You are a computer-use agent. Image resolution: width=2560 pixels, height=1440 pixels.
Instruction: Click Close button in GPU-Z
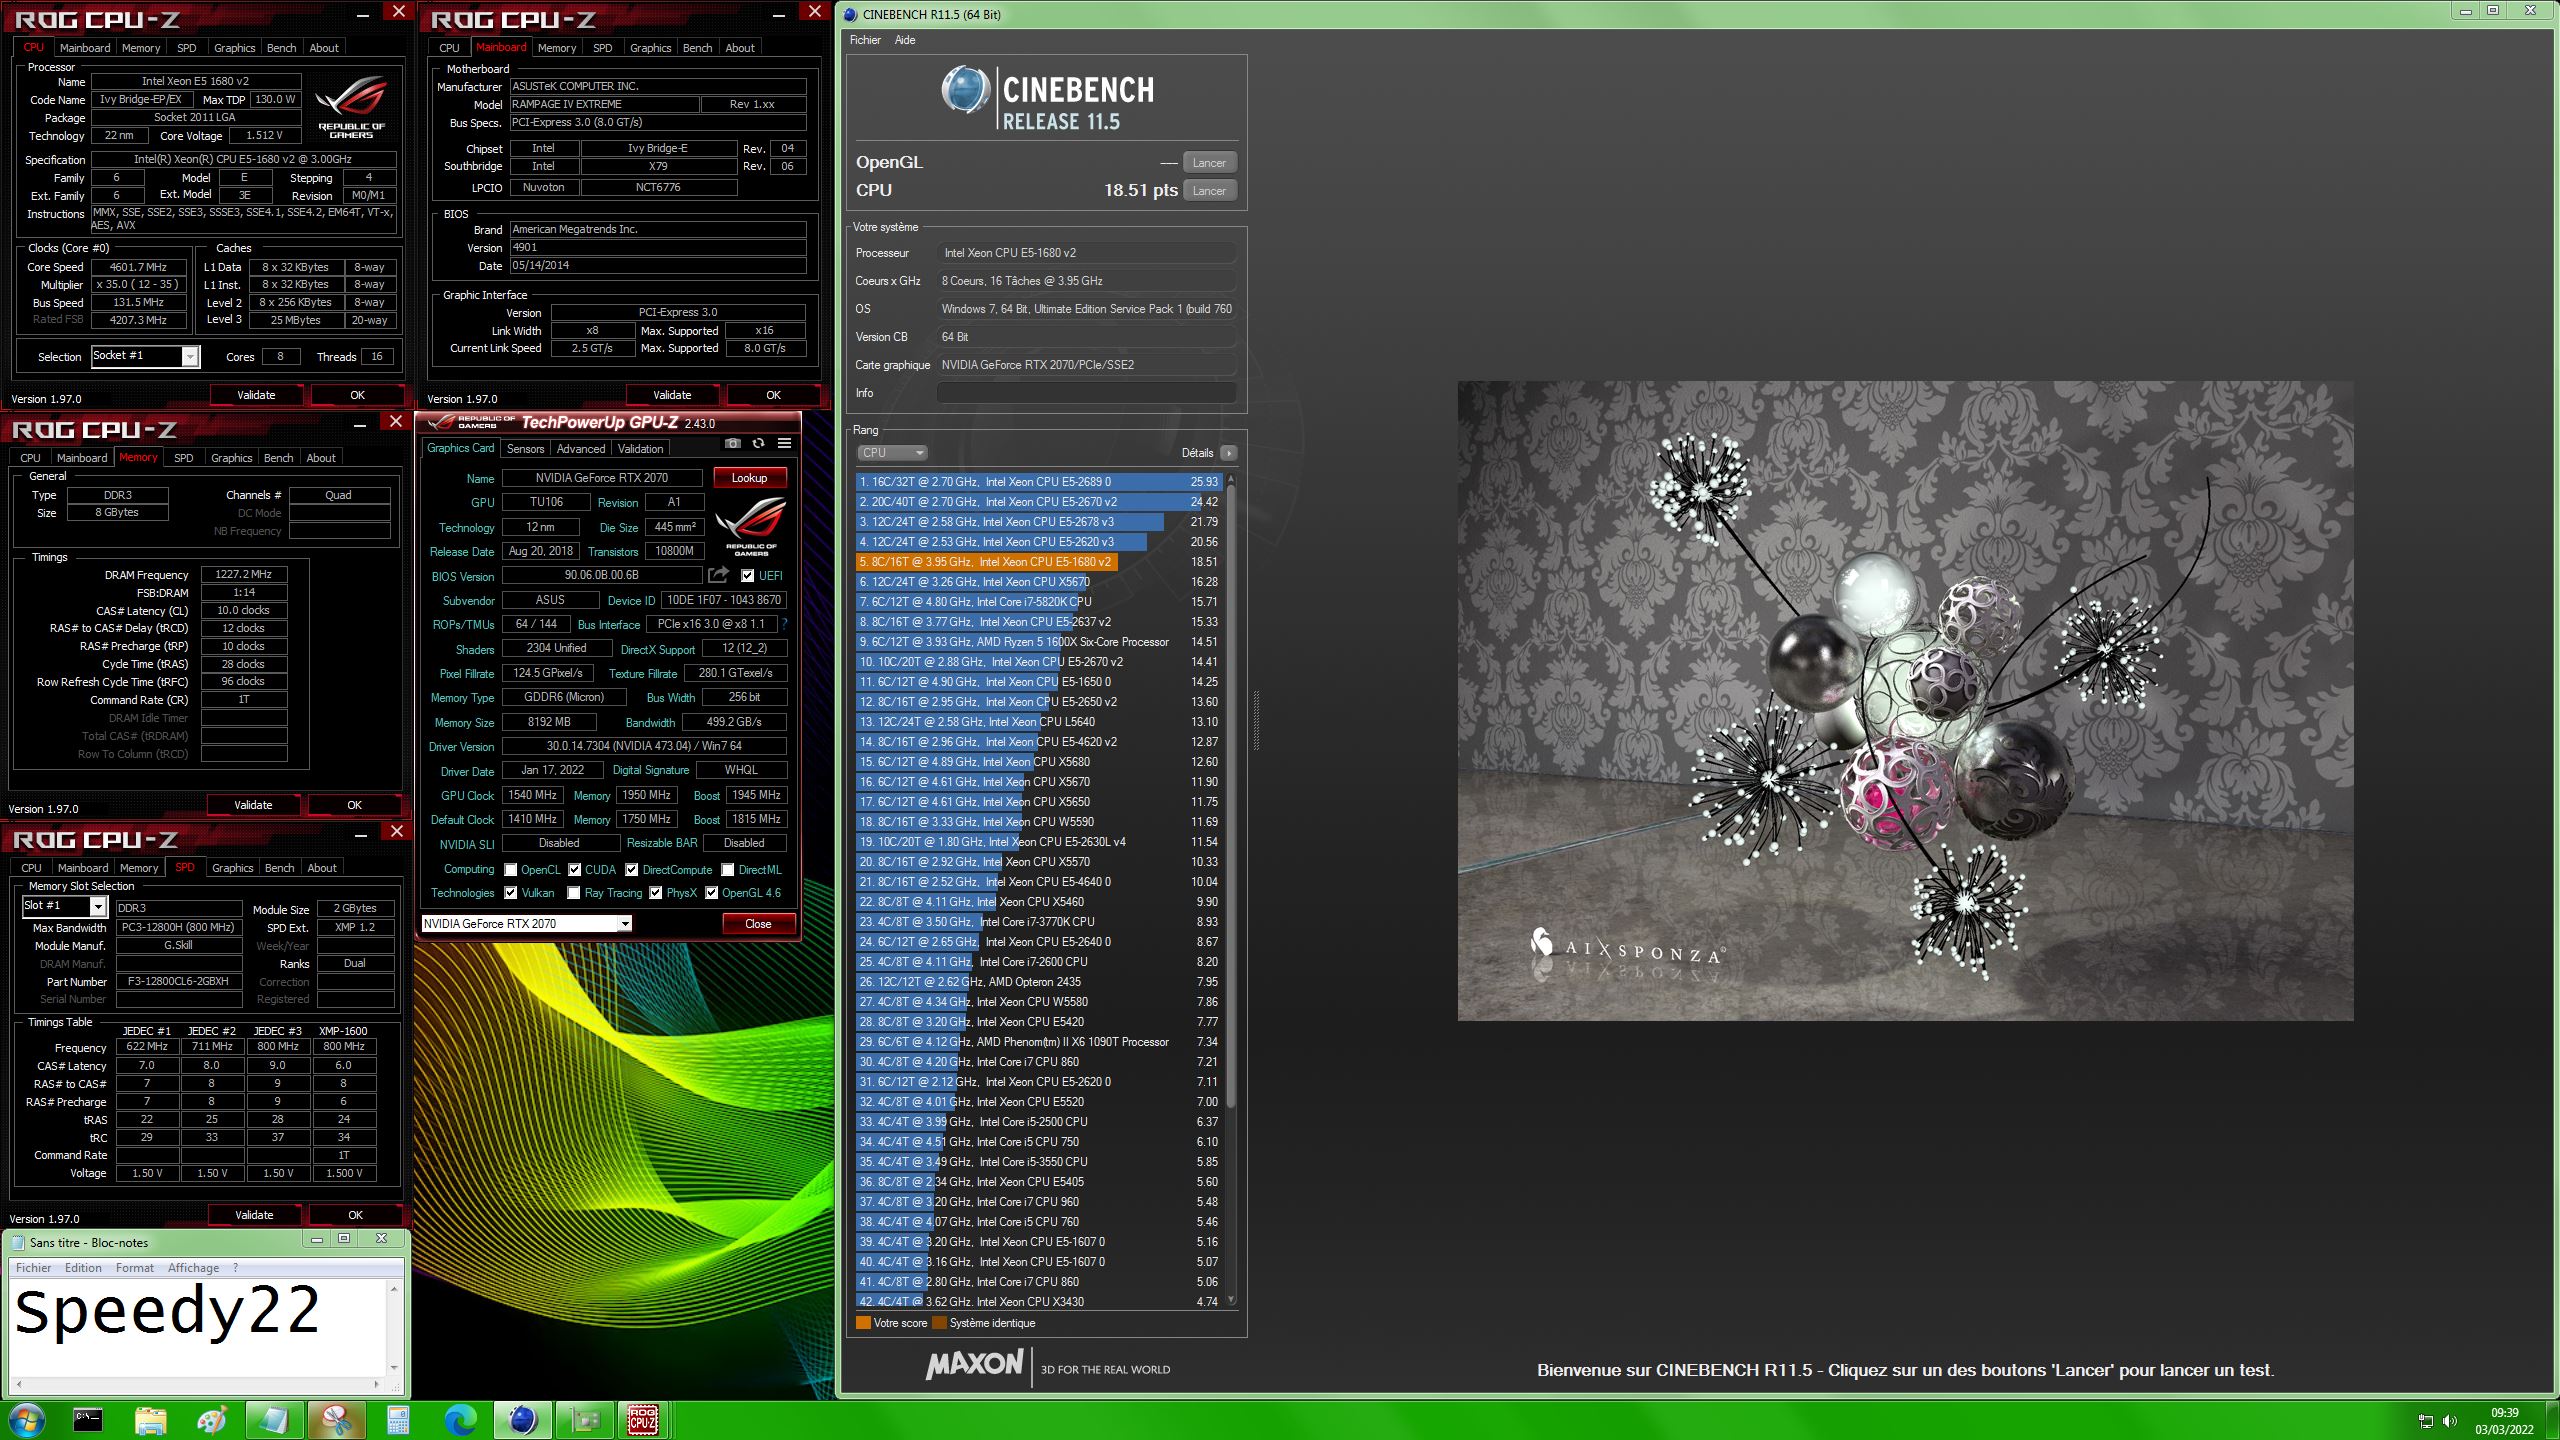(758, 924)
